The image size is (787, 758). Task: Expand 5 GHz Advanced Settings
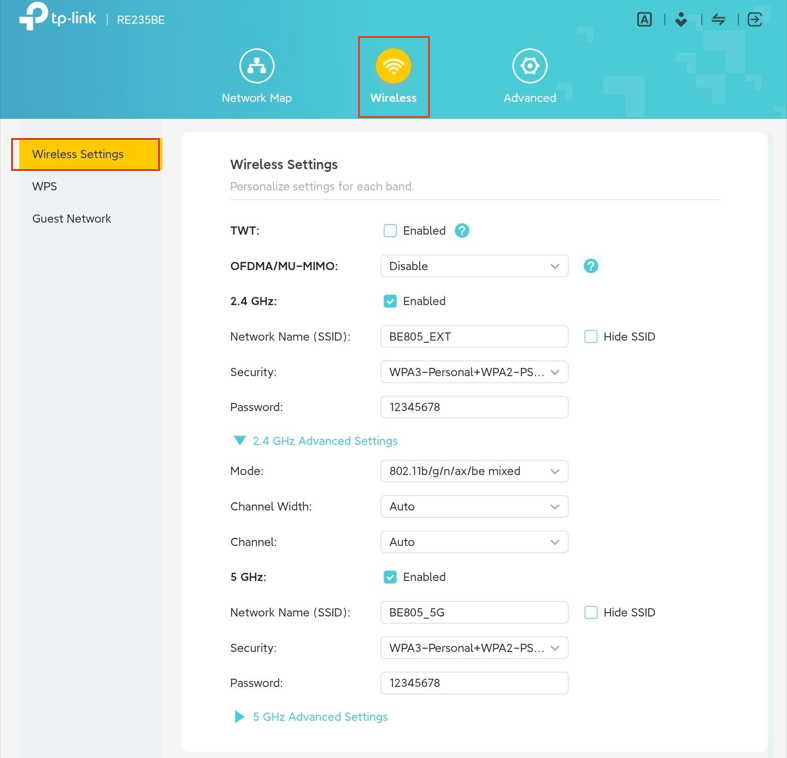click(x=311, y=717)
